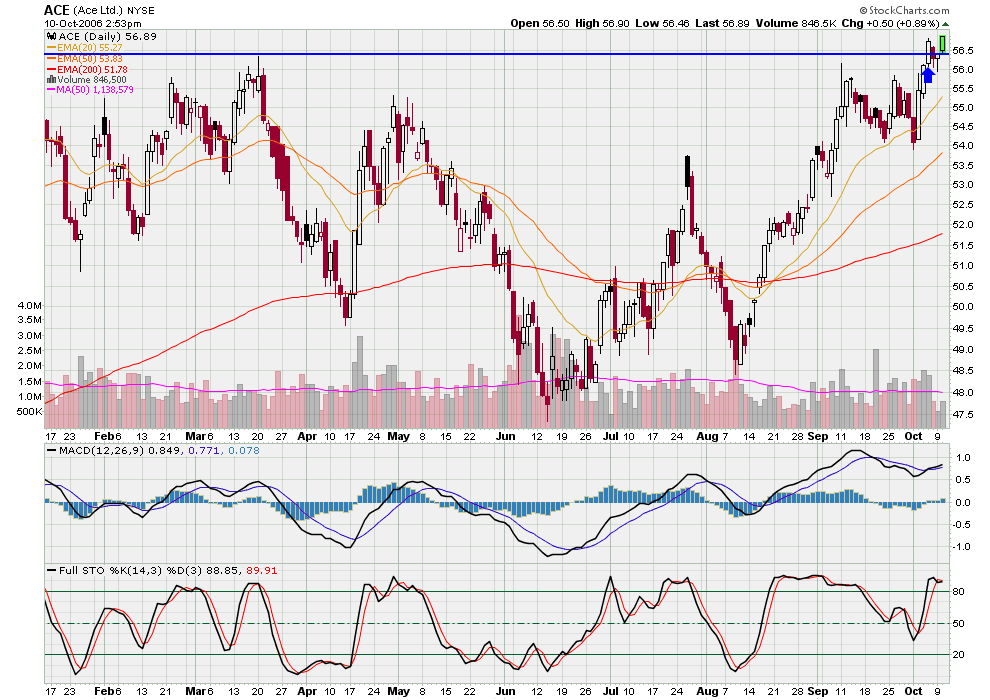Image resolution: width=990 pixels, height=700 pixels.
Task: Click the 50.5 price axis label
Action: [963, 287]
